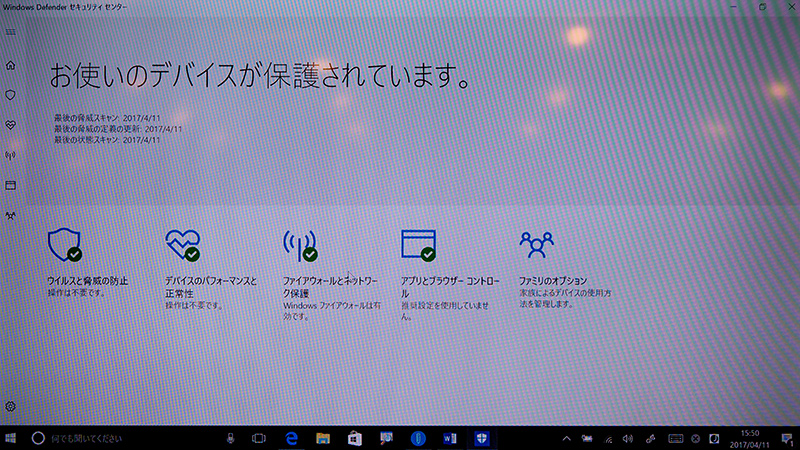Click the 最後の脅威スキャン date text
Image resolution: width=800 pixels, height=450 pixels.
107,118
